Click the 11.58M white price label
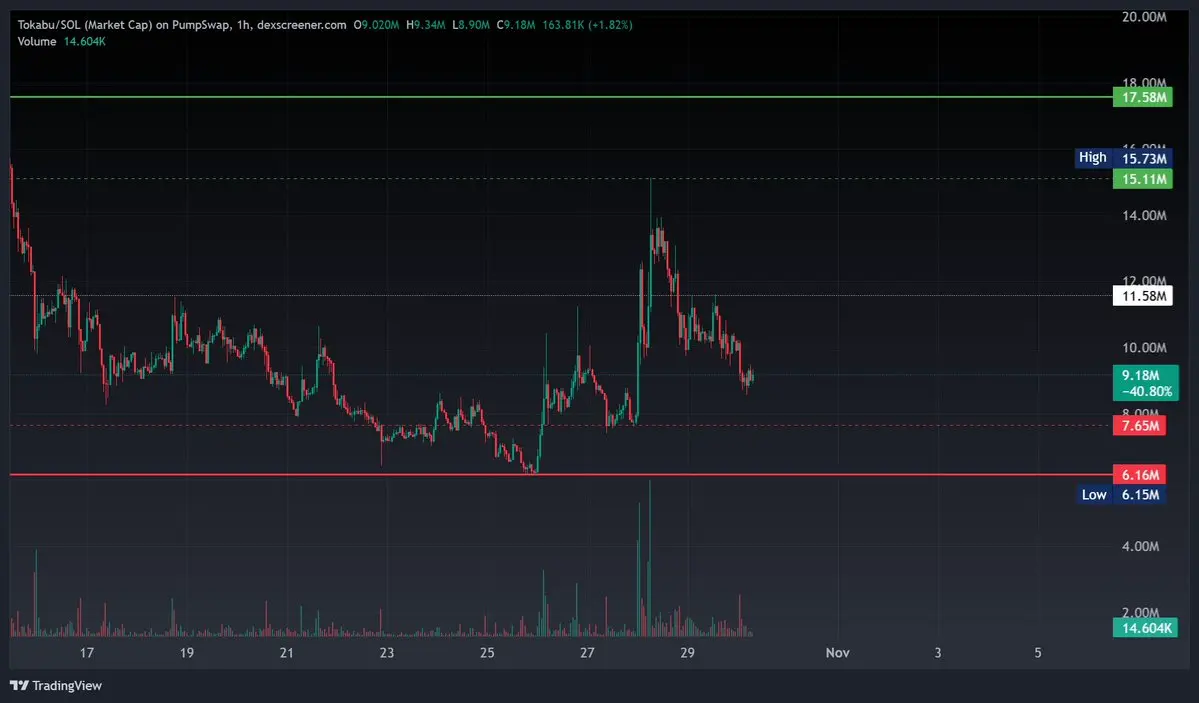The height and width of the screenshot is (703, 1199). [1142, 296]
